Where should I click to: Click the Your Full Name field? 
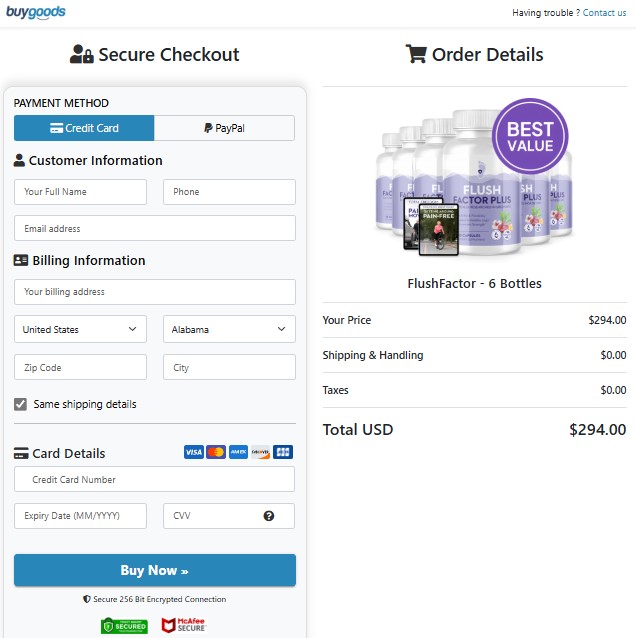coord(80,192)
